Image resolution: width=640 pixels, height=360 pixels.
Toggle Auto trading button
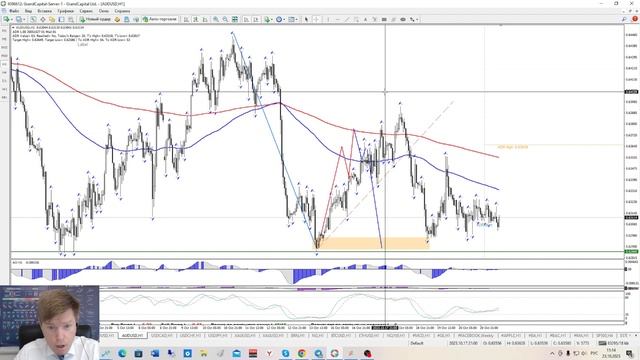tap(160, 19)
